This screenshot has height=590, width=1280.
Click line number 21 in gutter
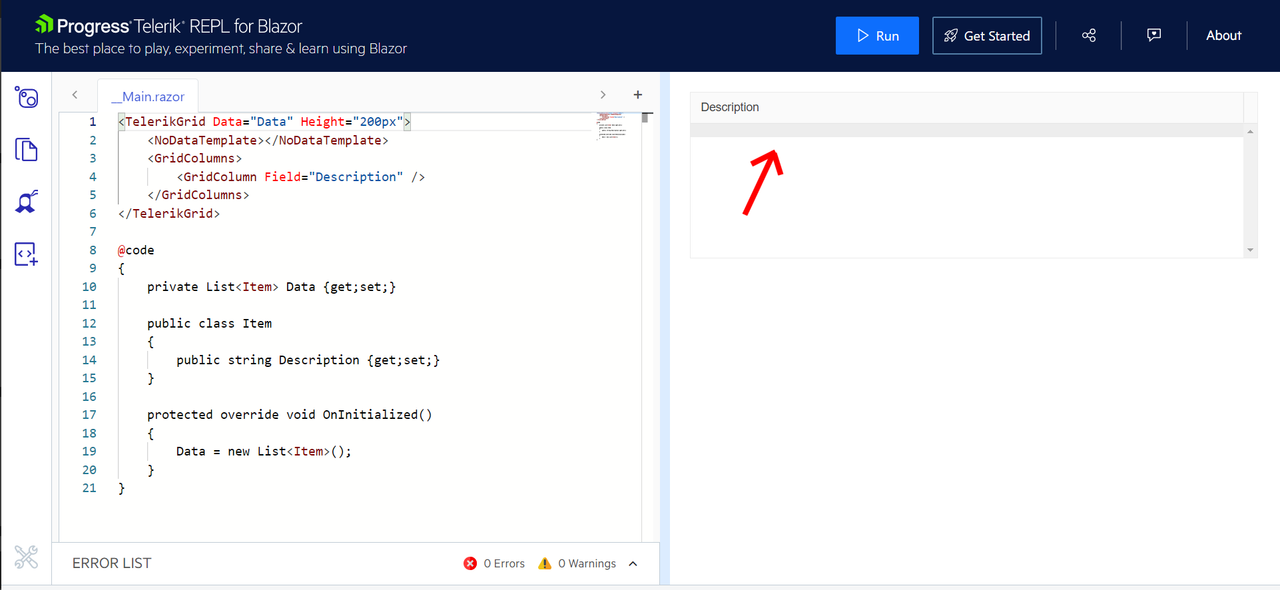(x=90, y=488)
